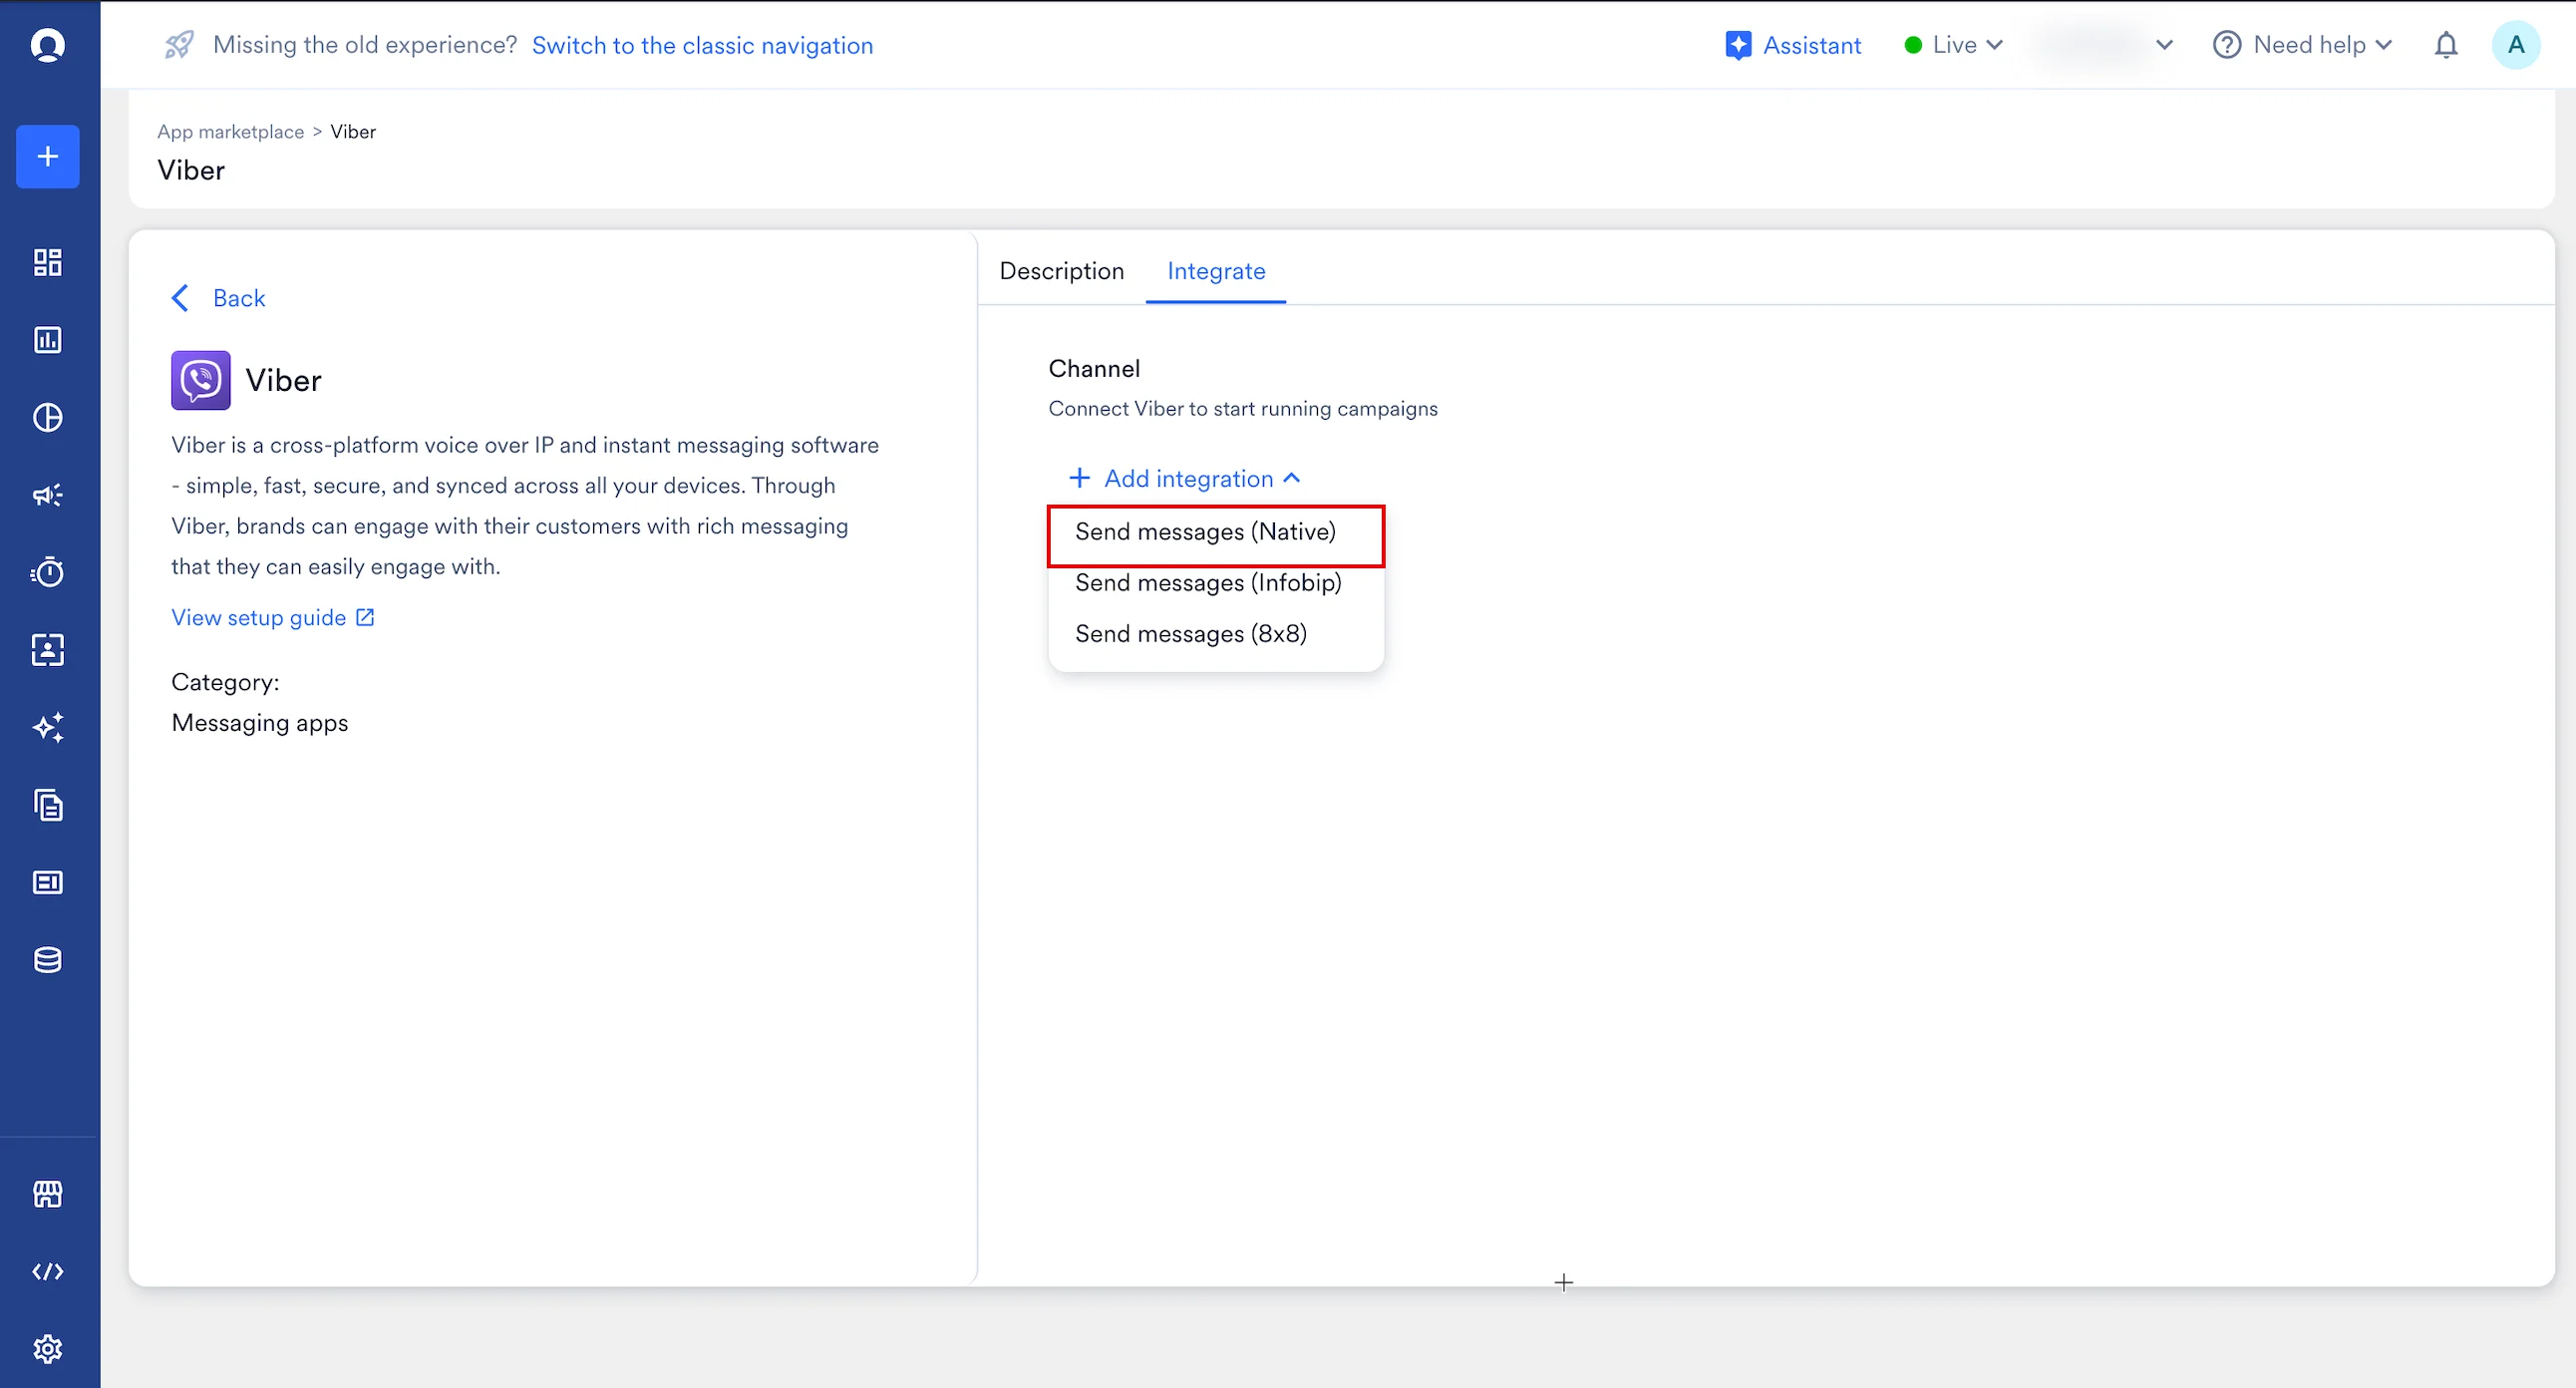The image size is (2576, 1388).
Task: Click the Viber app logo icon
Action: click(201, 380)
